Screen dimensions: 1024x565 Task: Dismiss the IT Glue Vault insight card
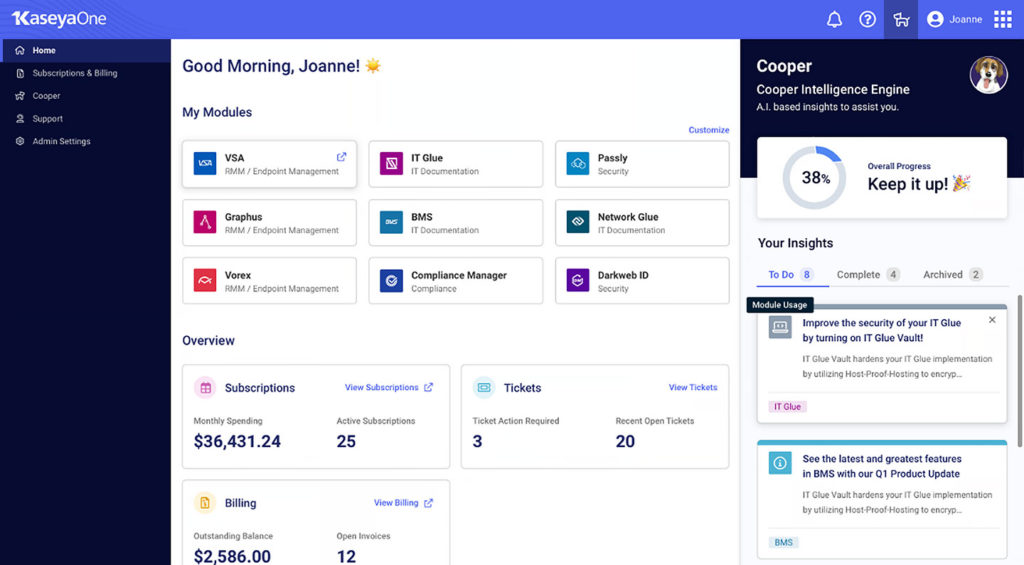992,320
